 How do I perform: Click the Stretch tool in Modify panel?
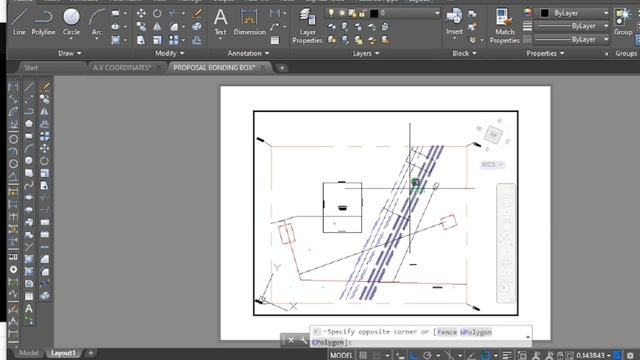click(x=141, y=40)
